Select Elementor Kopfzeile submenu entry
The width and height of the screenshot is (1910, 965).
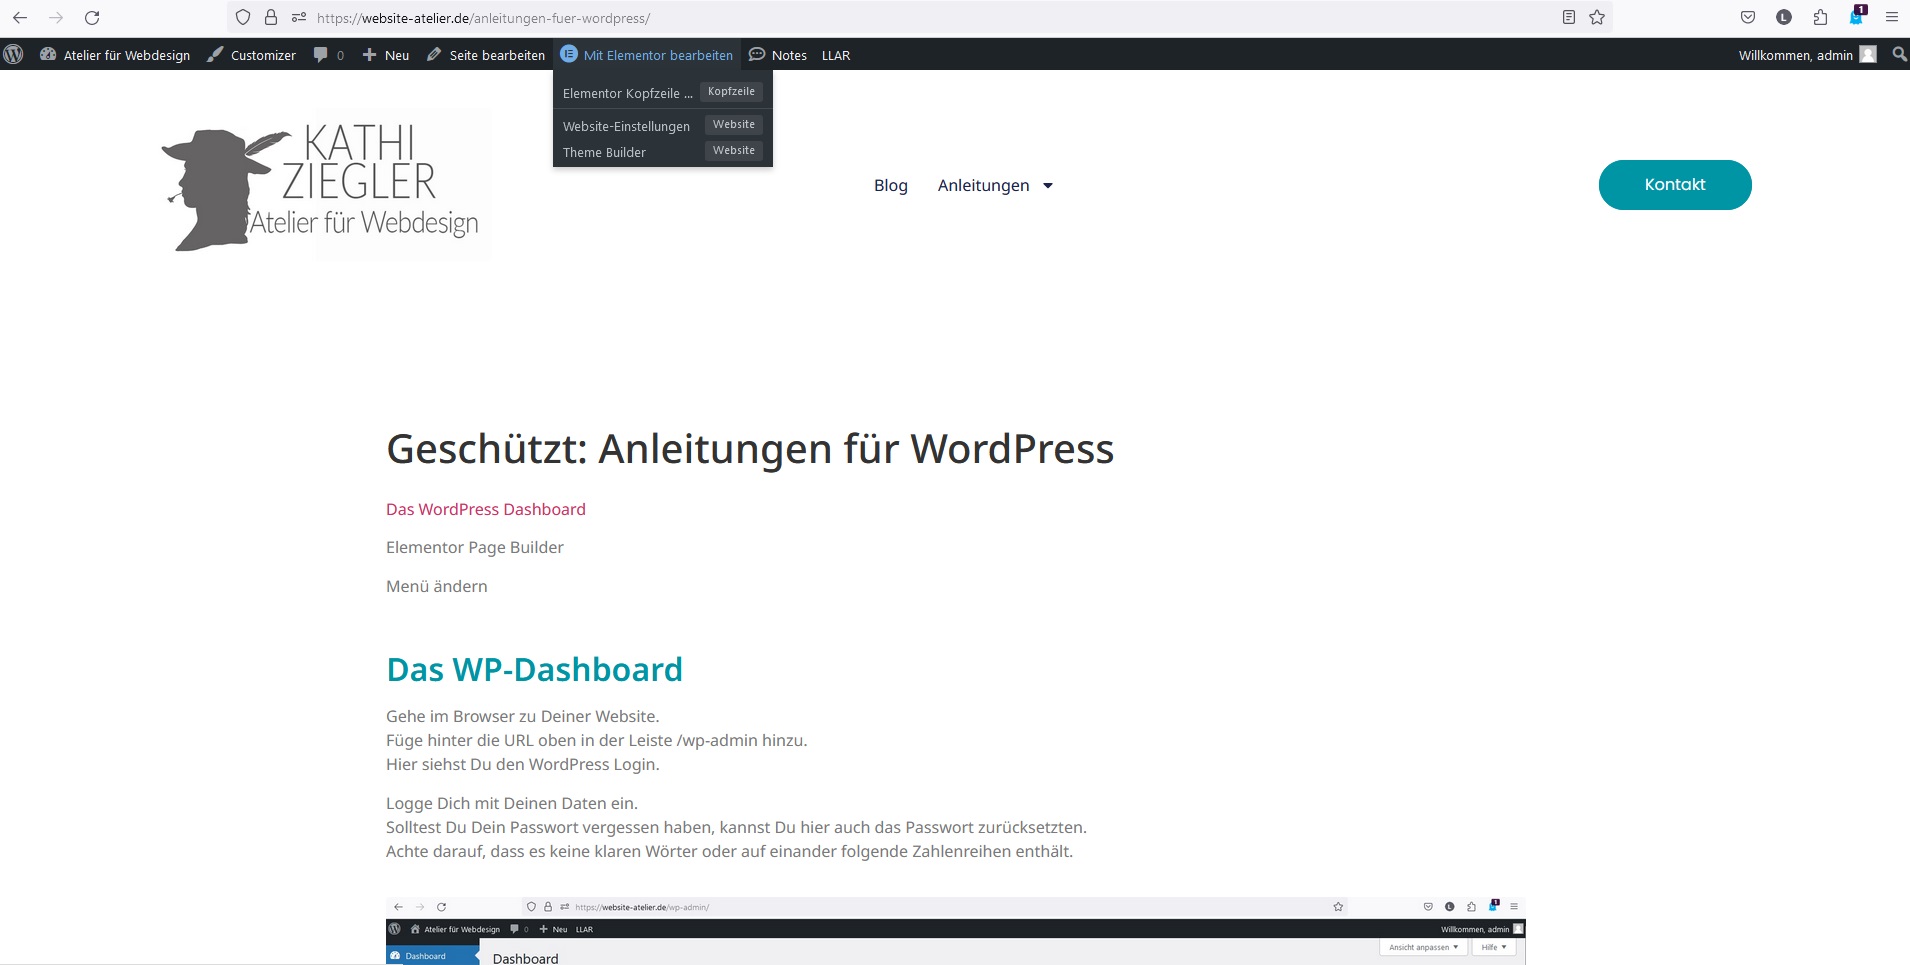662,93
